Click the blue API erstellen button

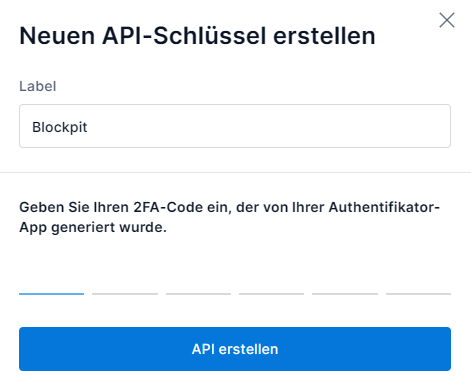click(235, 349)
